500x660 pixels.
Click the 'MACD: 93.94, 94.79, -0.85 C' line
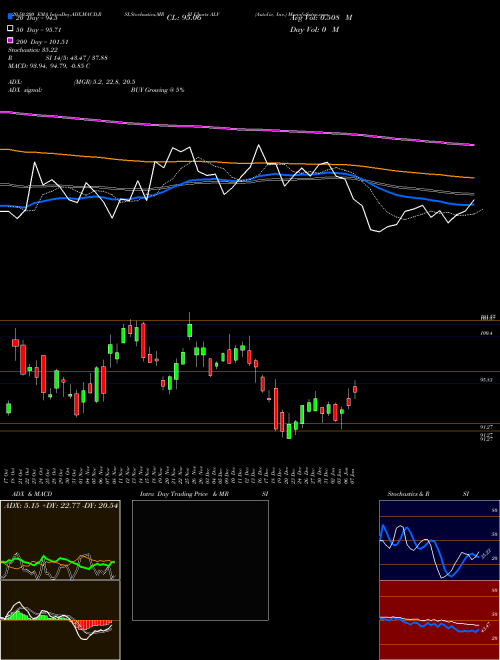tap(49, 66)
